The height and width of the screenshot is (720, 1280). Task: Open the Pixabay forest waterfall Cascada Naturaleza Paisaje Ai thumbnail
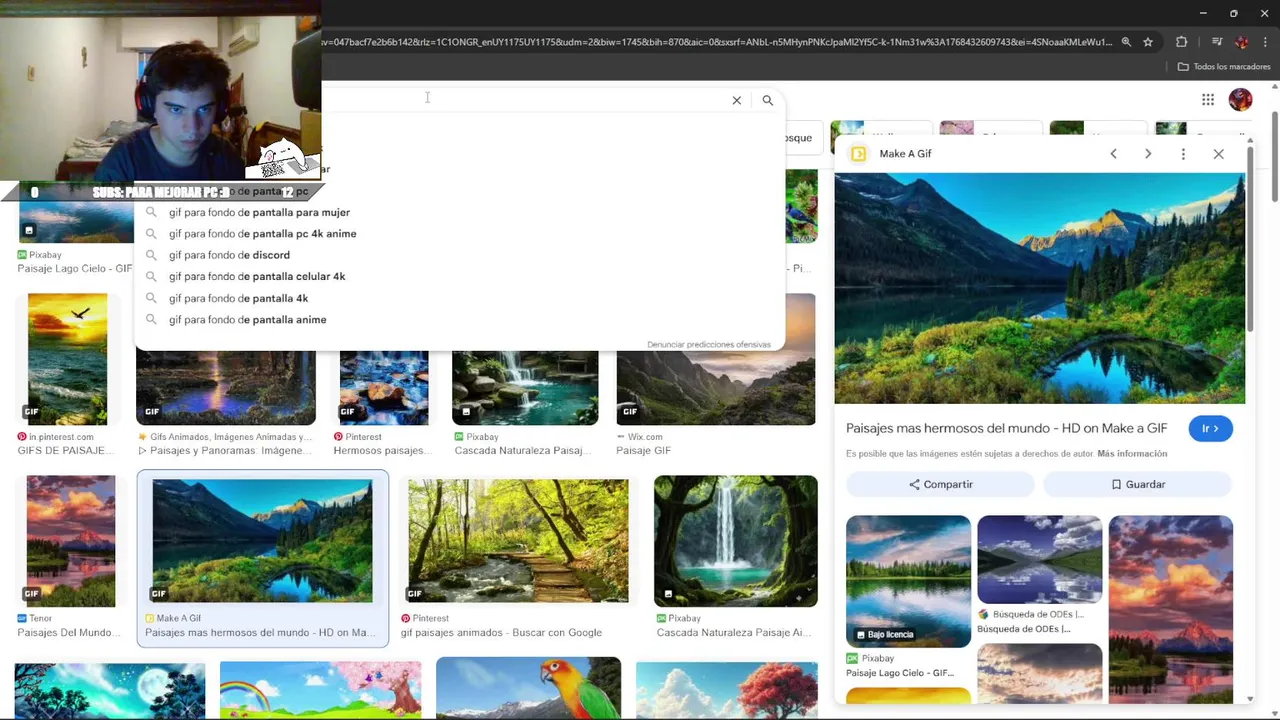[x=736, y=541]
